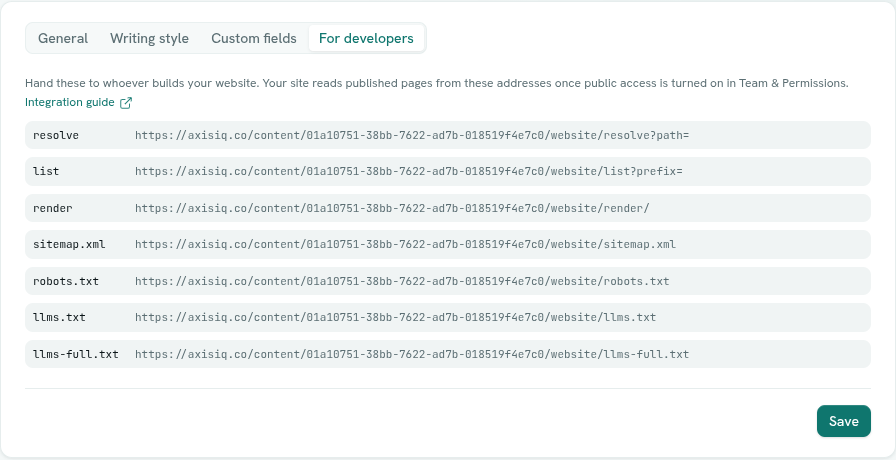Click the robots.txt row label
This screenshot has height=460, width=896.
point(66,281)
